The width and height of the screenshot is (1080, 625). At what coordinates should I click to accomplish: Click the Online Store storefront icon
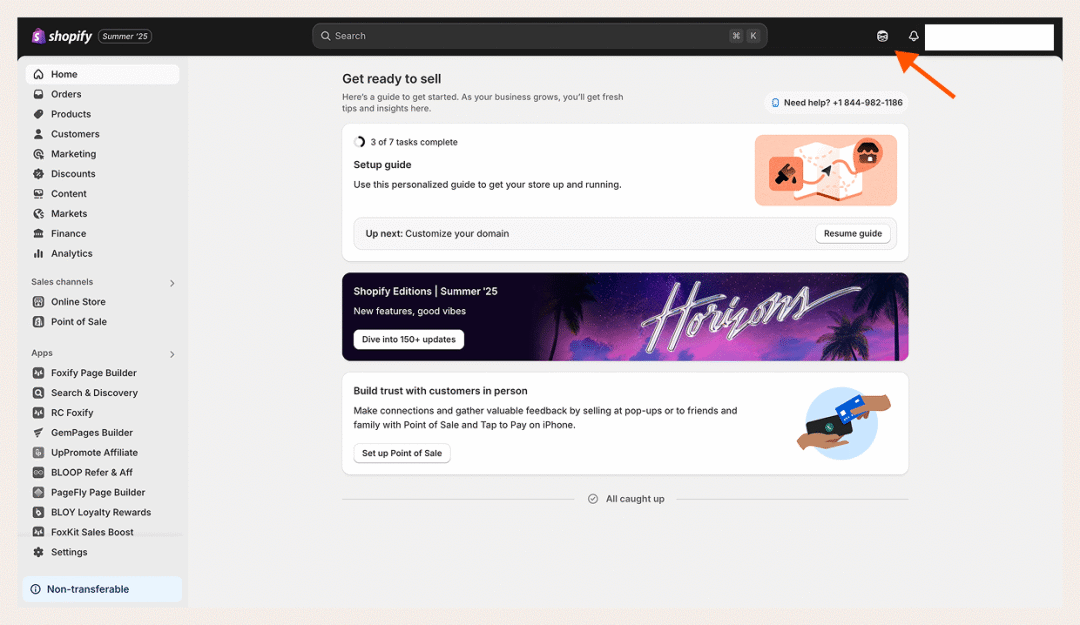(39, 302)
